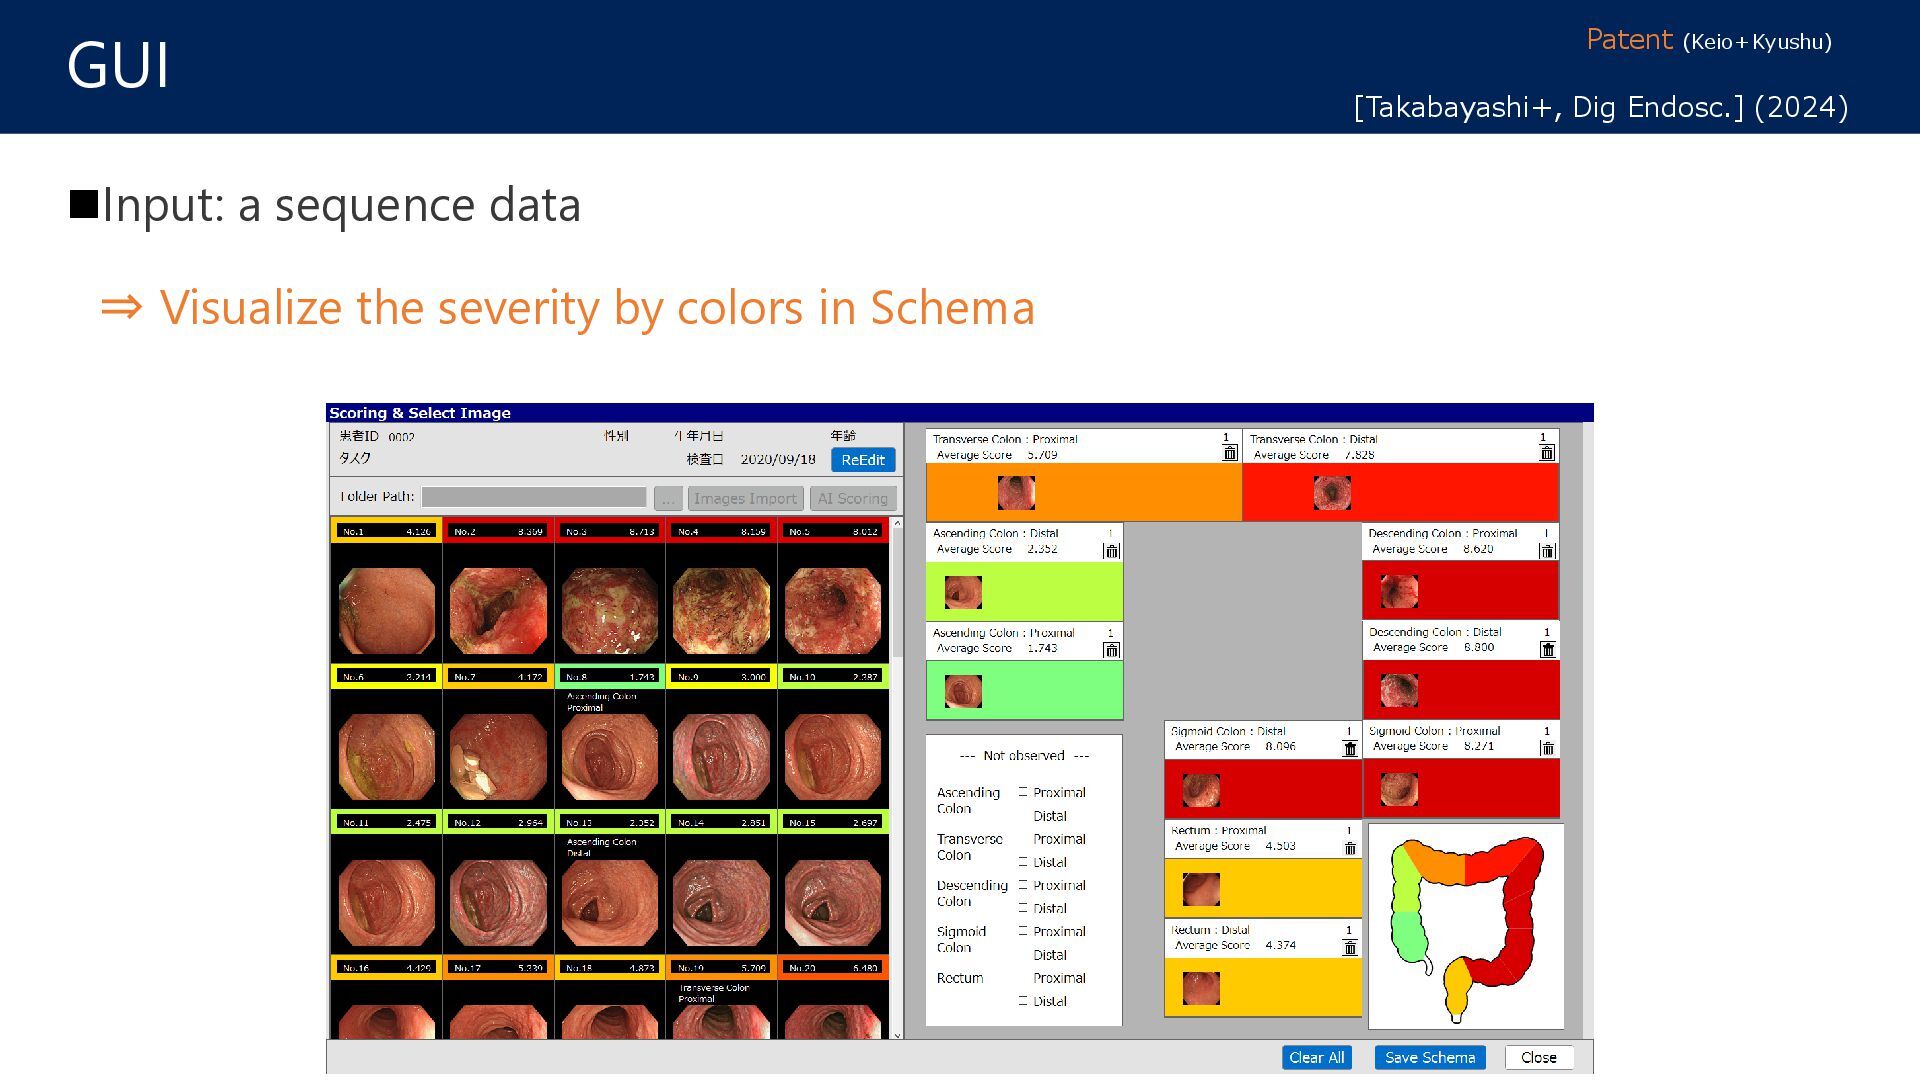Viewport: 1920px width, 1080px height.
Task: Delete the Rectum Proximal entry
Action: pyautogui.click(x=1350, y=848)
